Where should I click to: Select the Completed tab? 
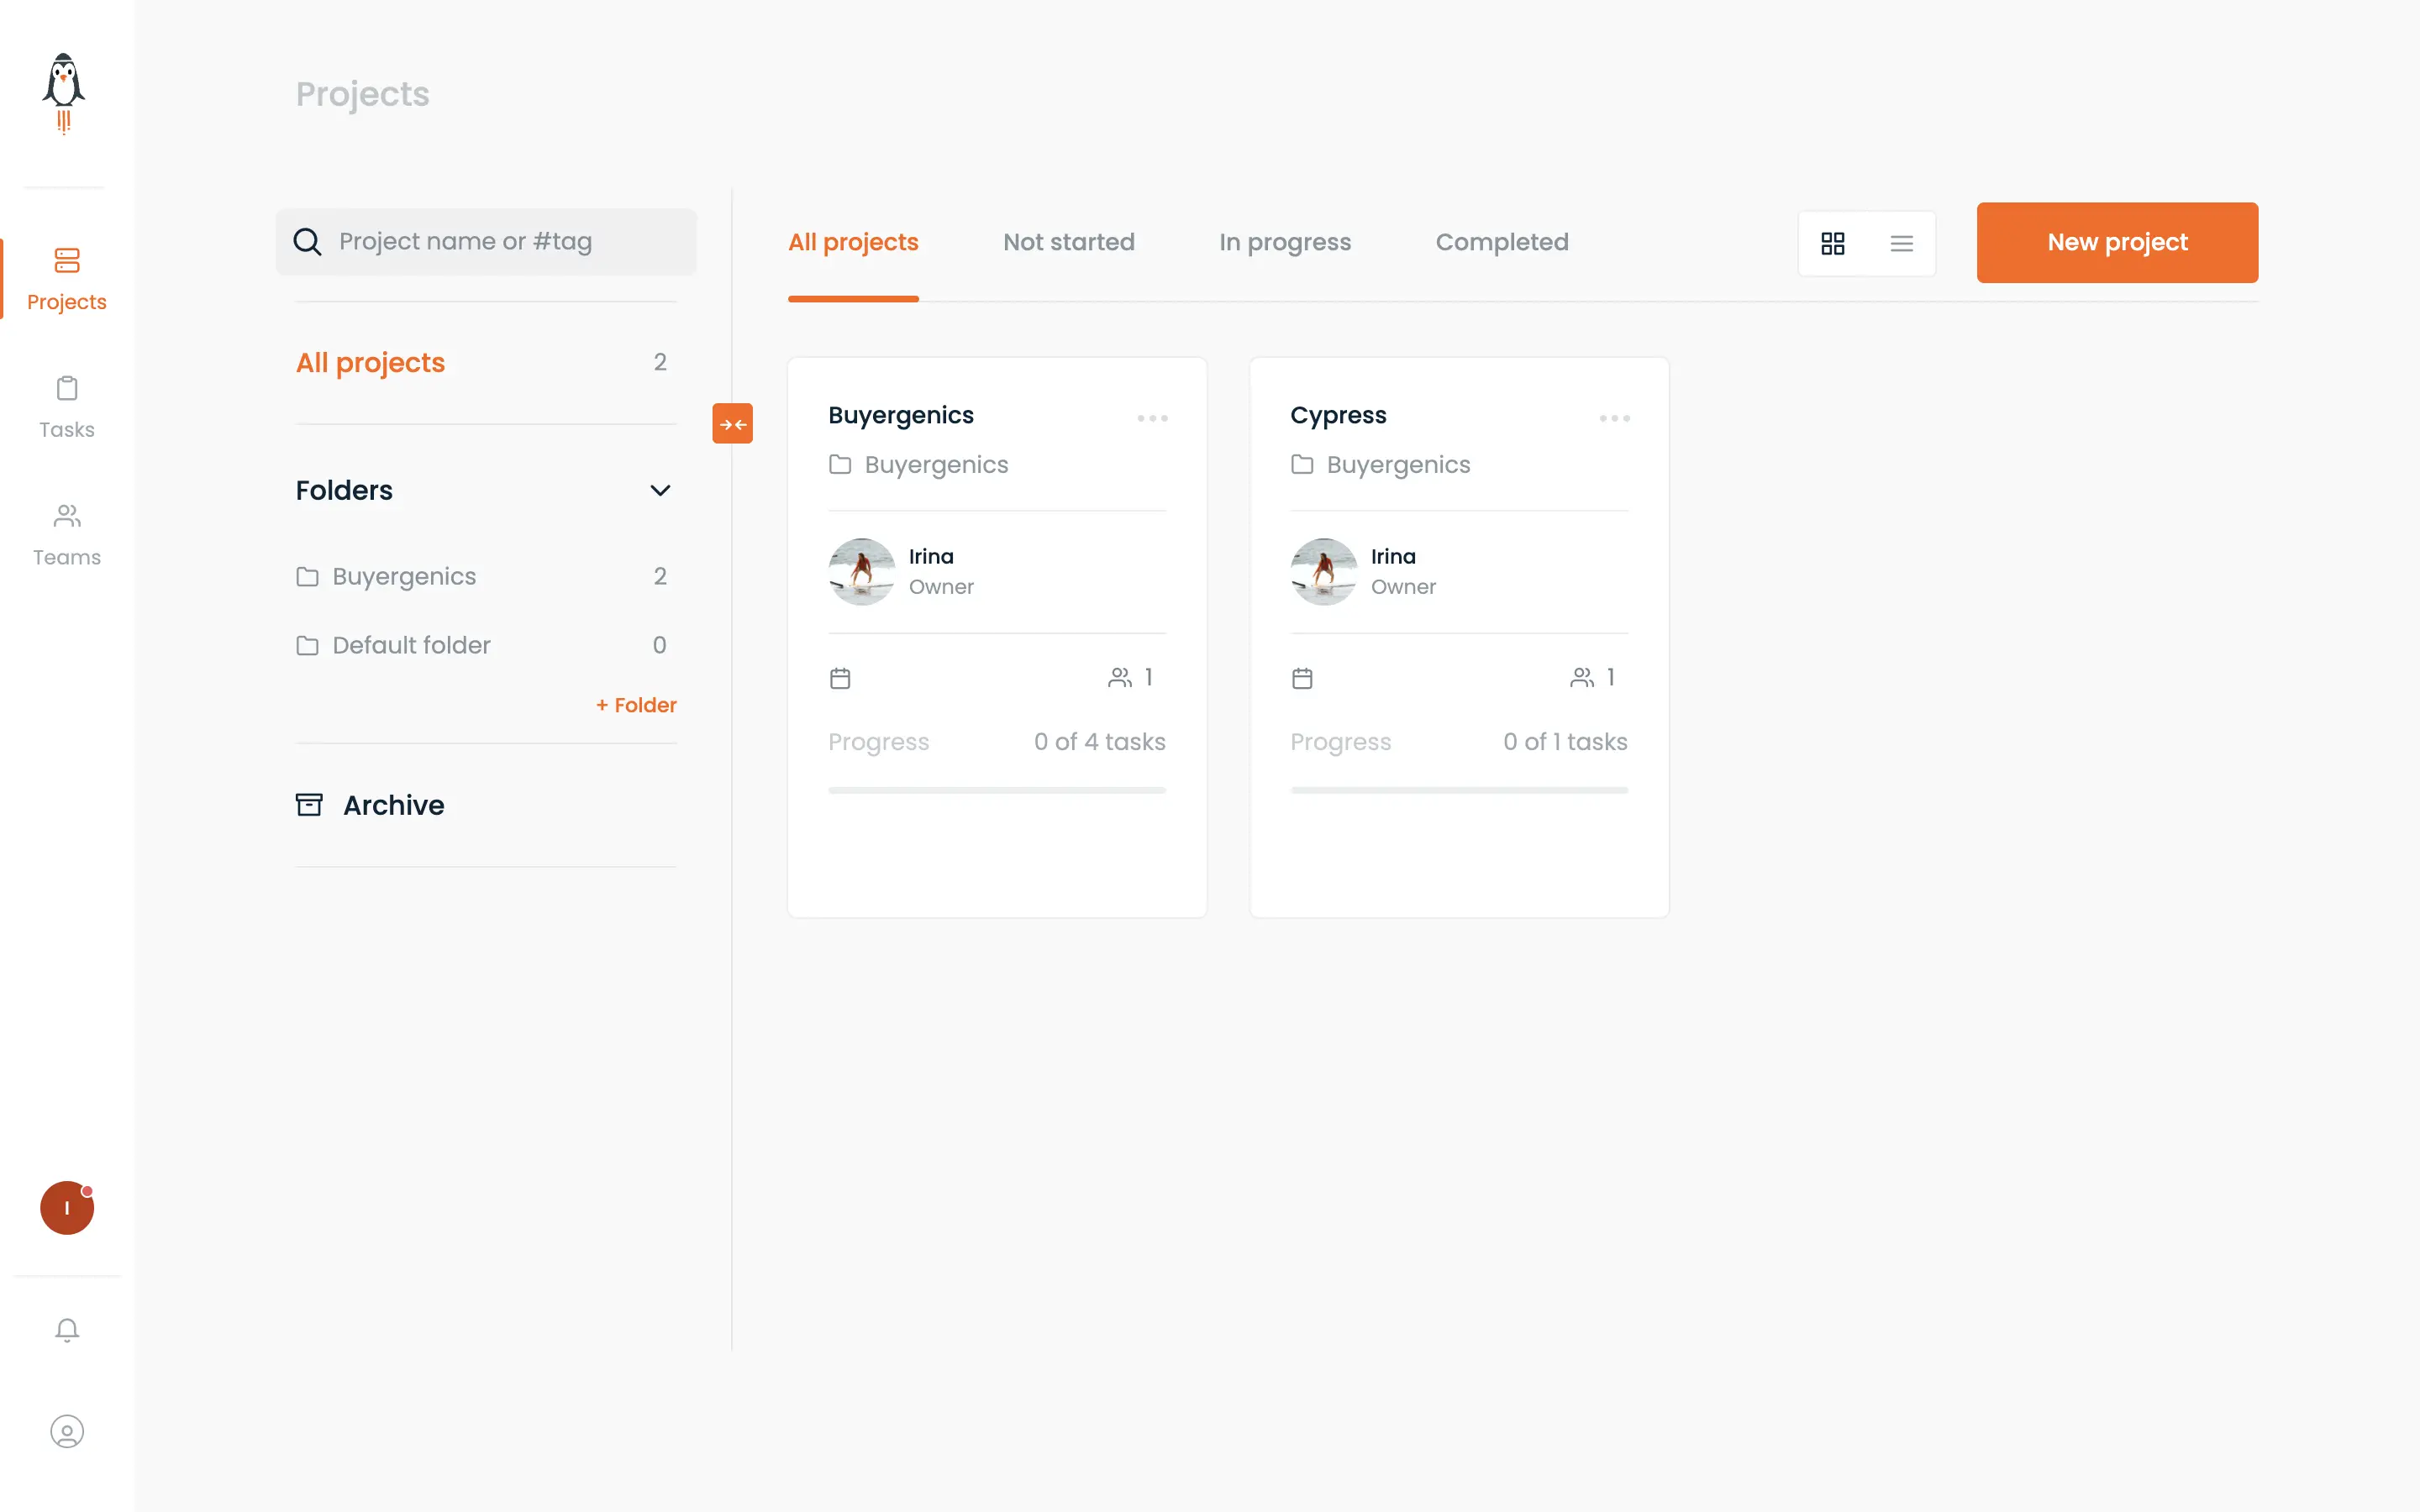click(x=1502, y=243)
